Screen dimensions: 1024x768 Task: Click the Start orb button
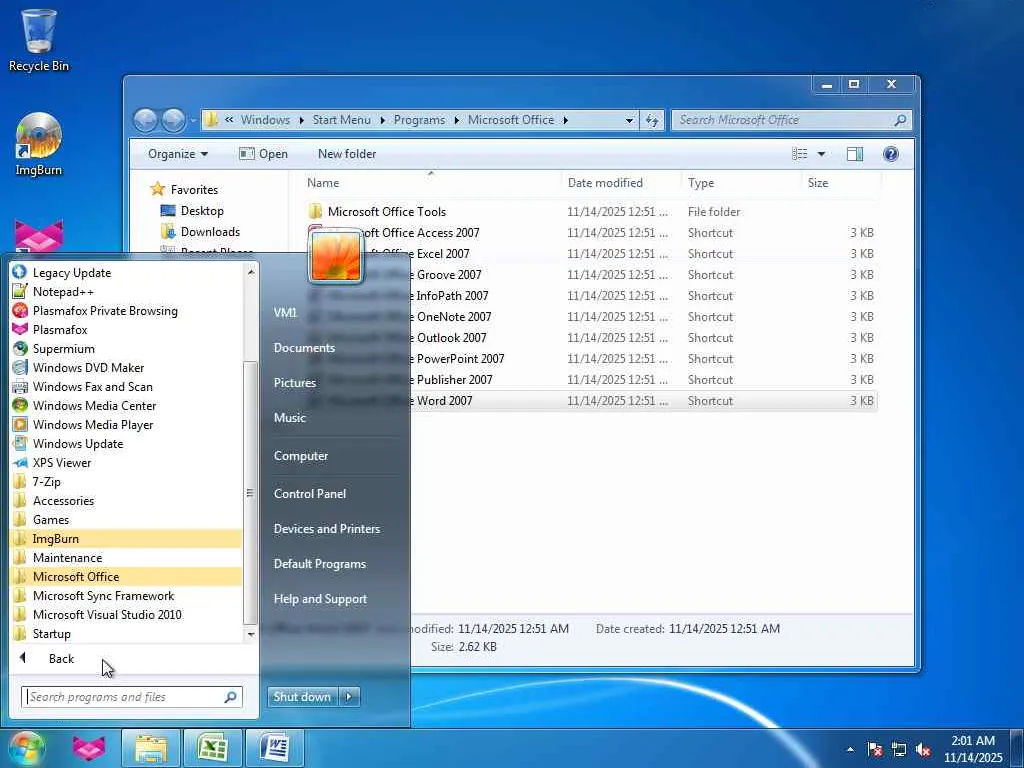click(x=25, y=748)
